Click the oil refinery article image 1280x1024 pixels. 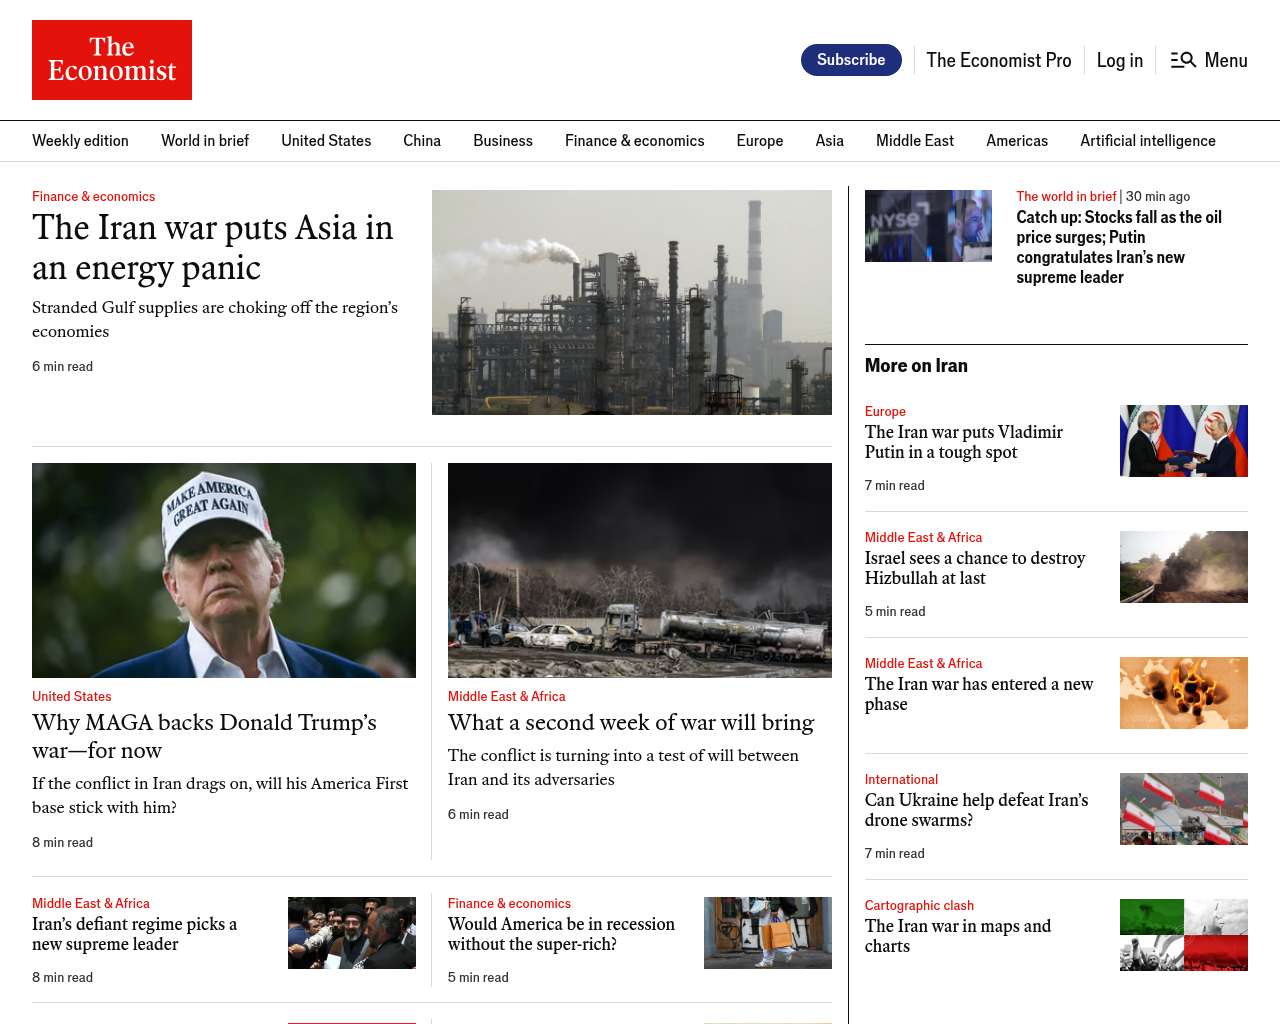(631, 302)
